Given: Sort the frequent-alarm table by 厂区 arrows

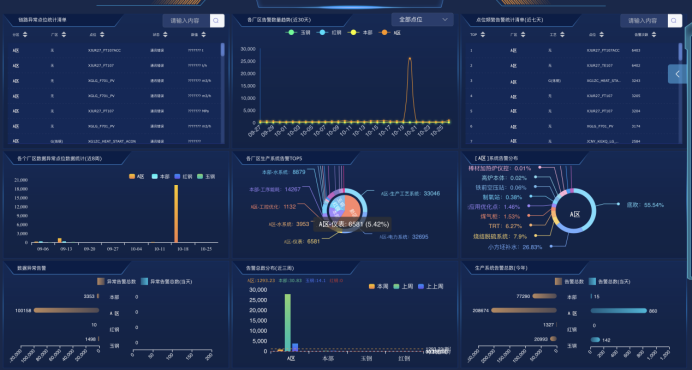Looking at the screenshot, I should [x=523, y=34].
